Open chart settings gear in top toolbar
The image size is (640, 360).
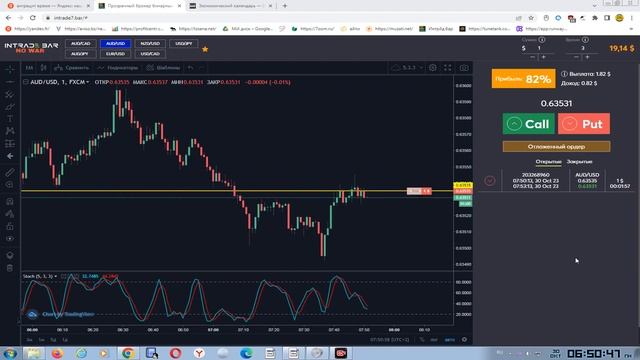433,68
